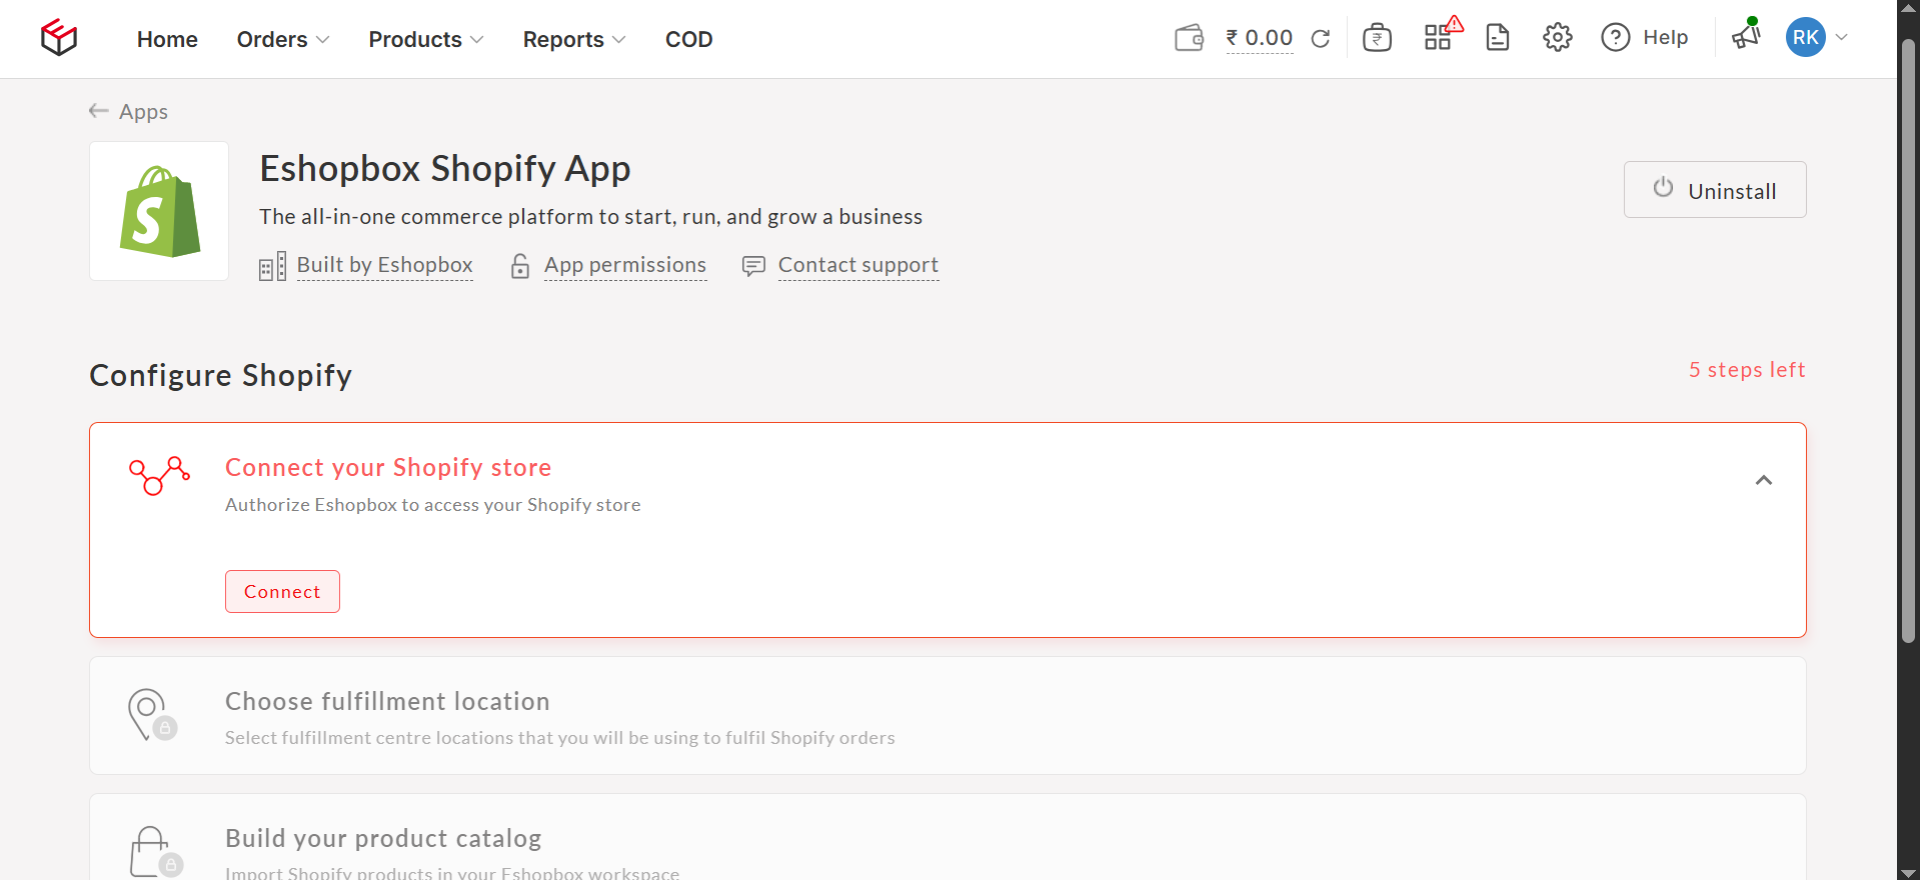Click the Eshopbox logo icon
This screenshot has height=880, width=1920.
59,38
